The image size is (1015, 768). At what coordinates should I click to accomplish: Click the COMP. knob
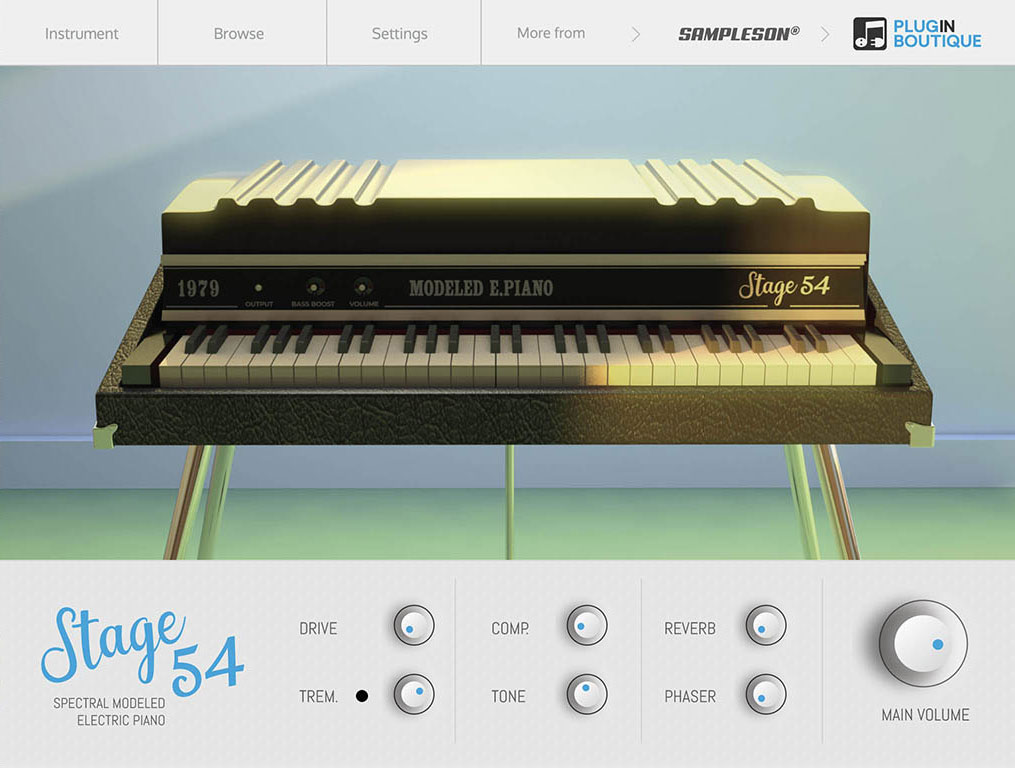point(586,625)
